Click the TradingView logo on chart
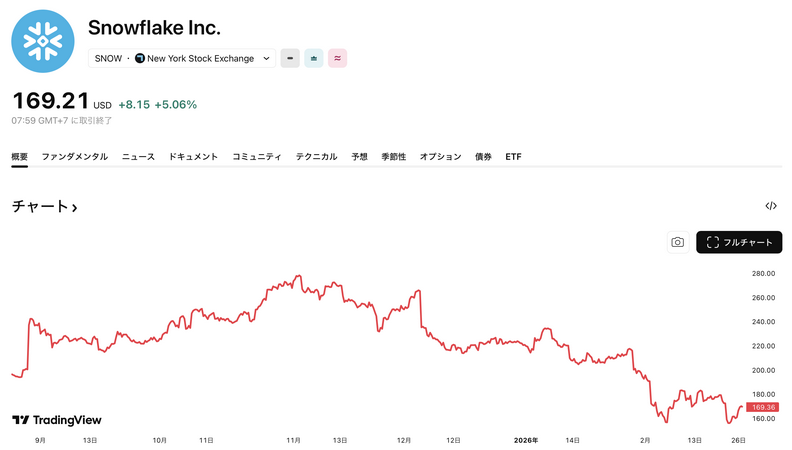The image size is (792, 450). pyautogui.click(x=57, y=420)
